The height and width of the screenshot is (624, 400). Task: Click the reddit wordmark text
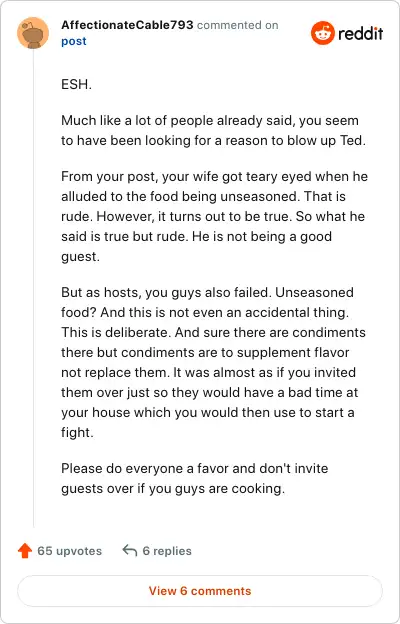tap(361, 33)
